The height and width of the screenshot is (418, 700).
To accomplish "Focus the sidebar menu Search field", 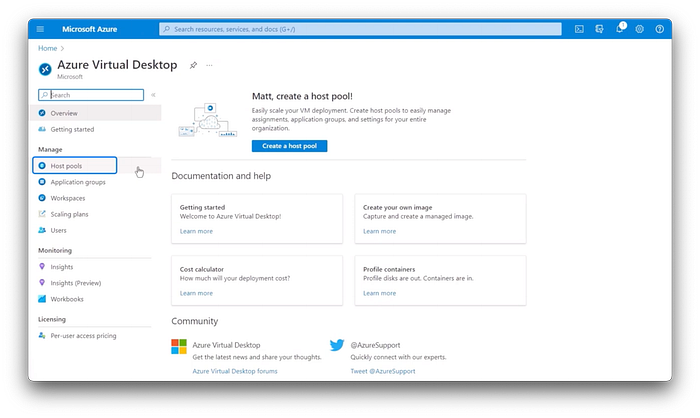I will (x=91, y=95).
